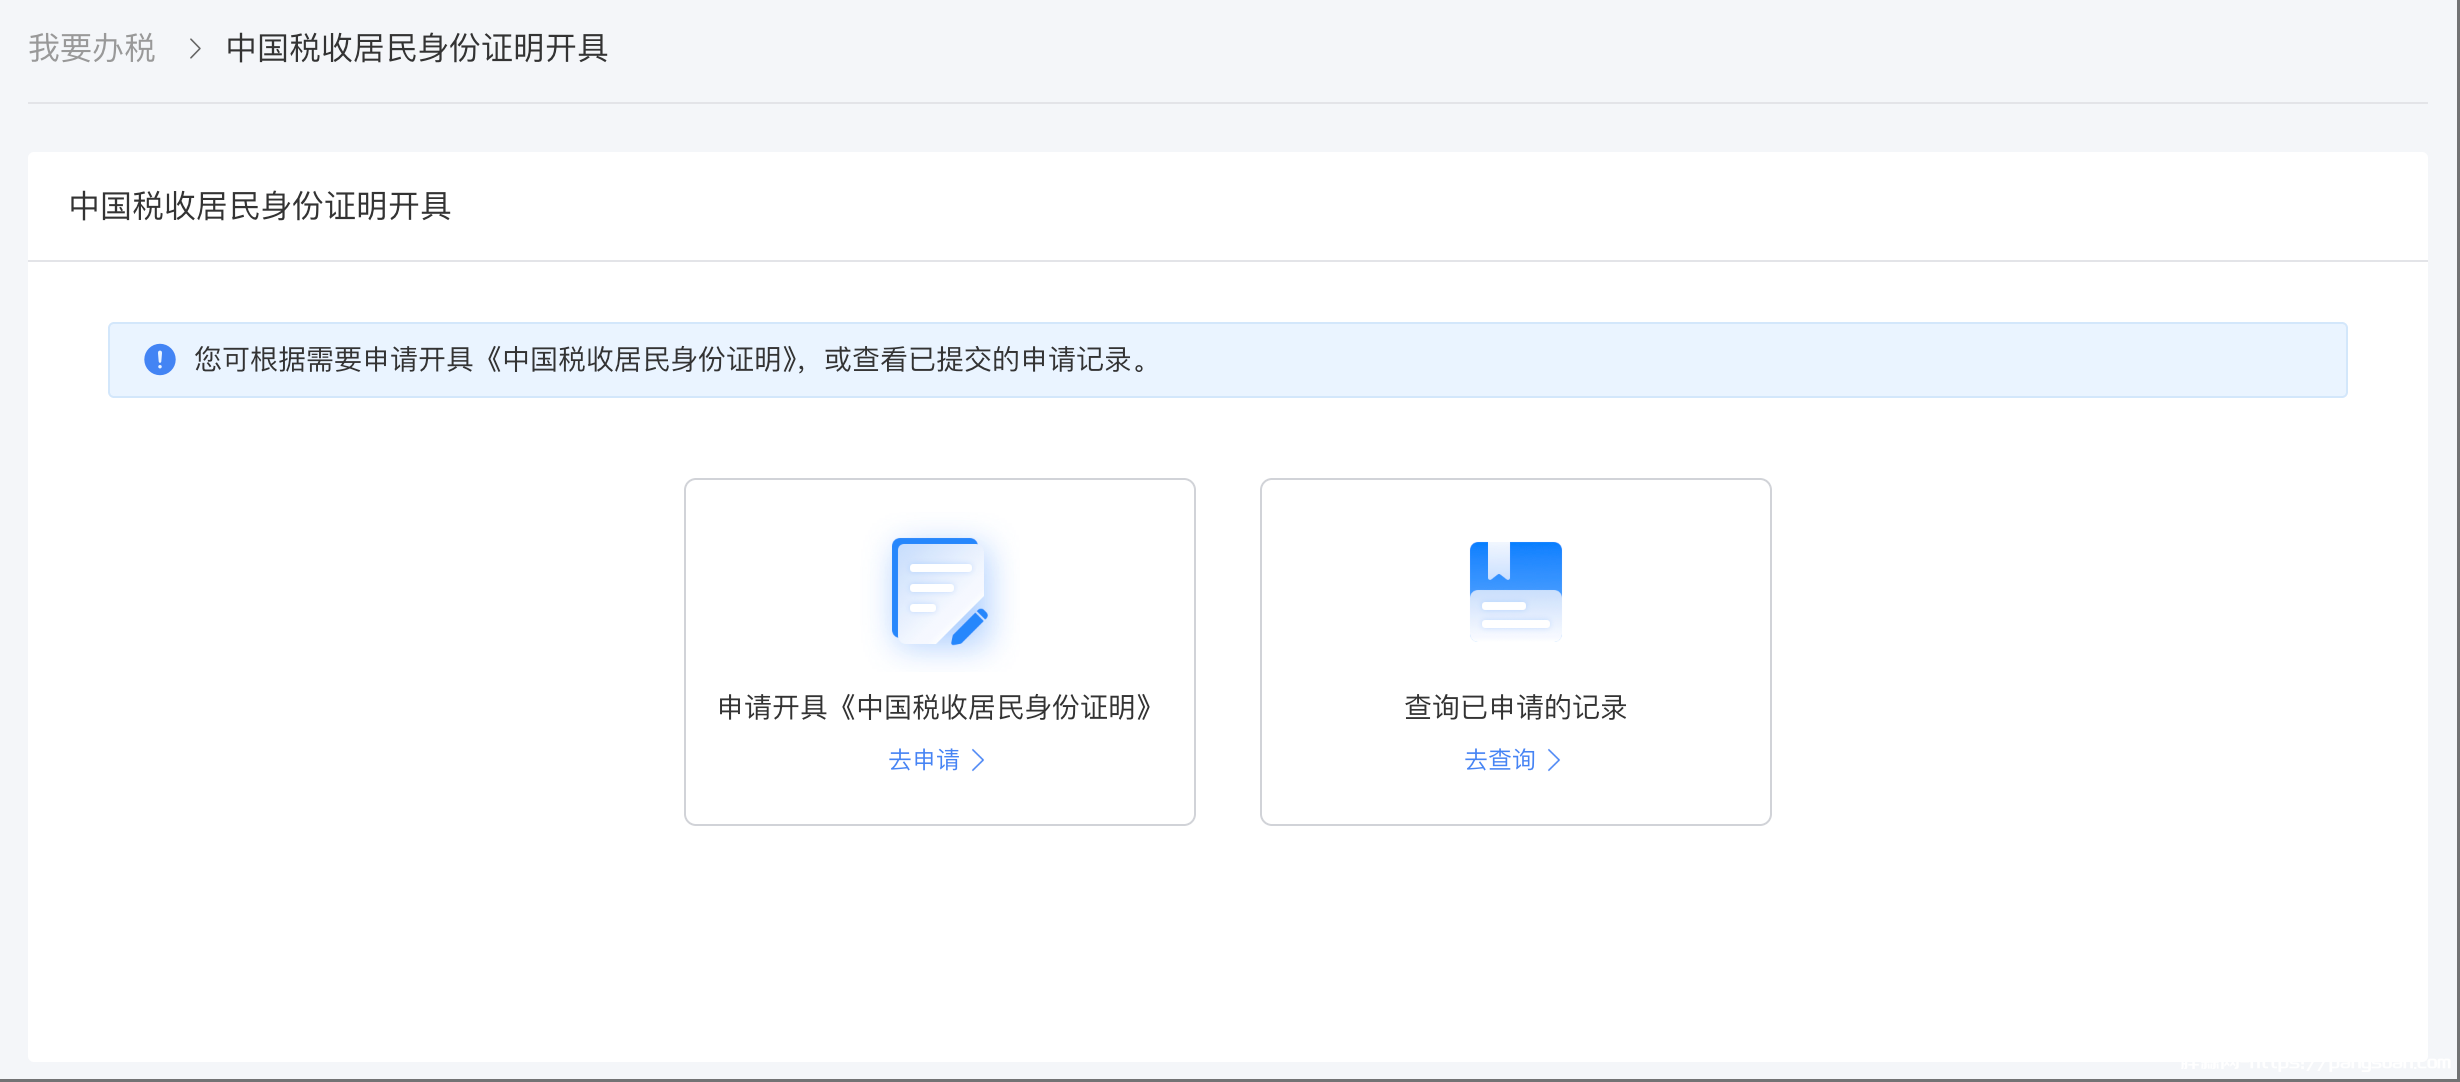Click empty space below apply card's 去申请
The image size is (2460, 1082).
click(938, 797)
